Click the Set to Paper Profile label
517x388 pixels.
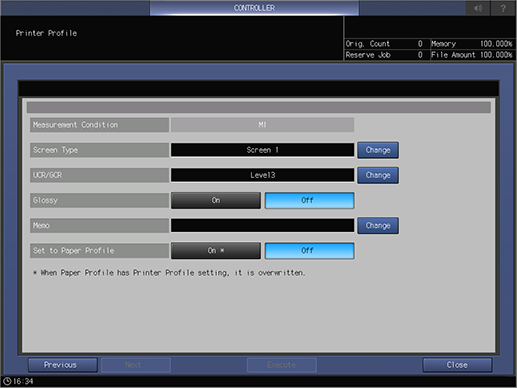point(99,251)
